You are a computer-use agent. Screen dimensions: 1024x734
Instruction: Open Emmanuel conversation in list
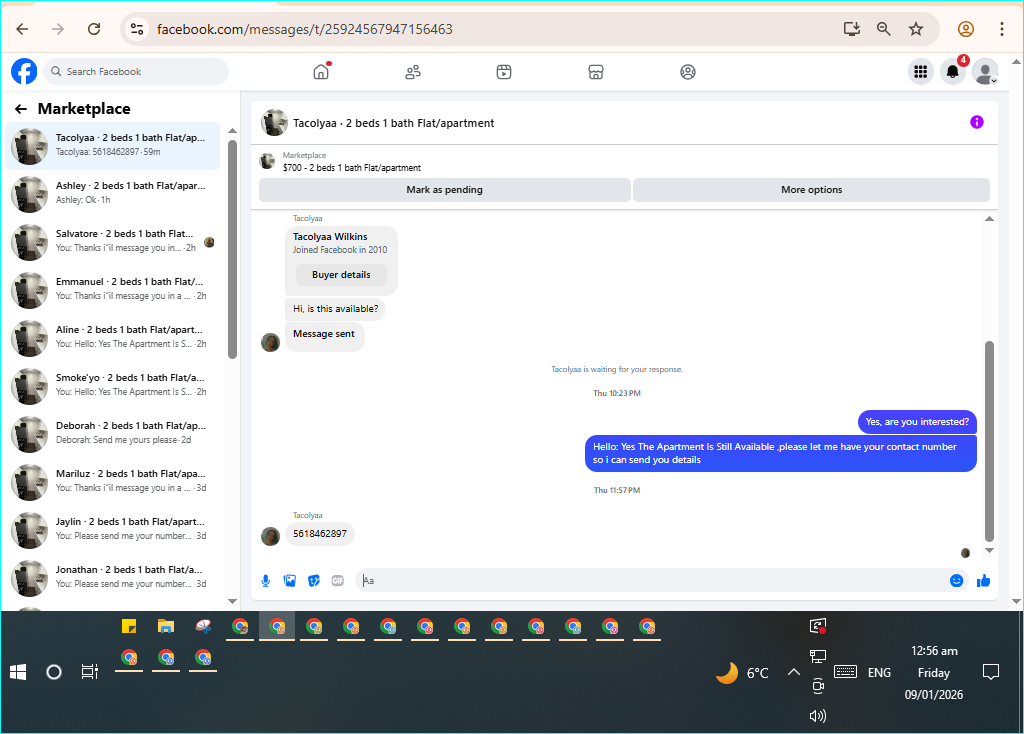point(113,289)
